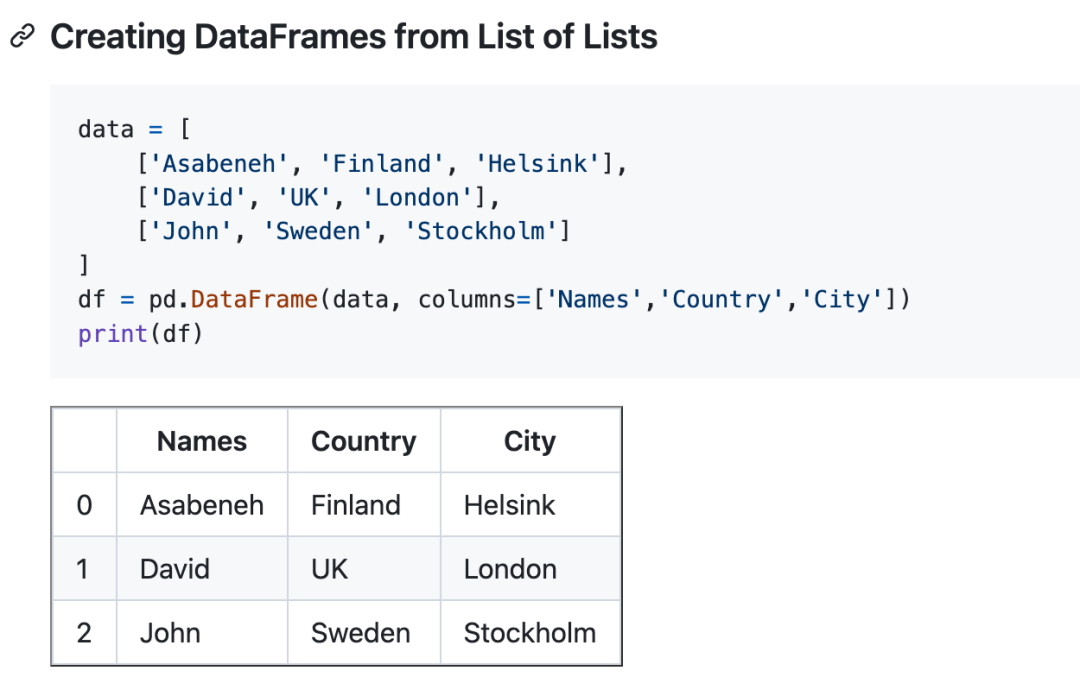Select the 'London' table cell
This screenshot has width=1080, height=696.
tap(530, 569)
